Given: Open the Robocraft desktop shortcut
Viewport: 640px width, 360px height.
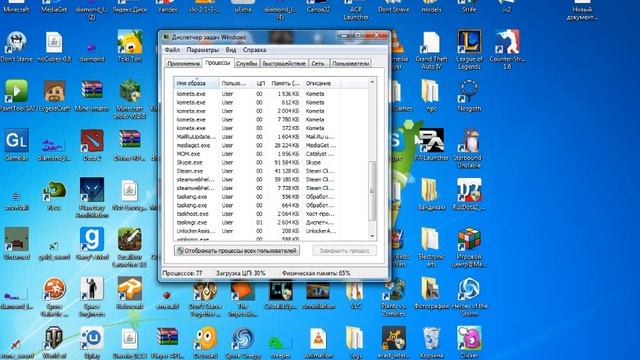Looking at the screenshot, I should 129,294.
